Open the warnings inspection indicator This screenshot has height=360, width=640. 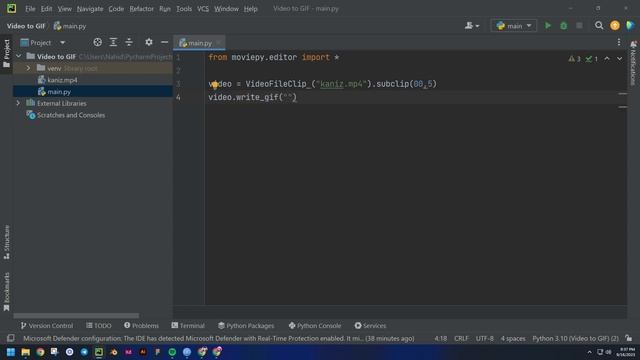click(574, 59)
